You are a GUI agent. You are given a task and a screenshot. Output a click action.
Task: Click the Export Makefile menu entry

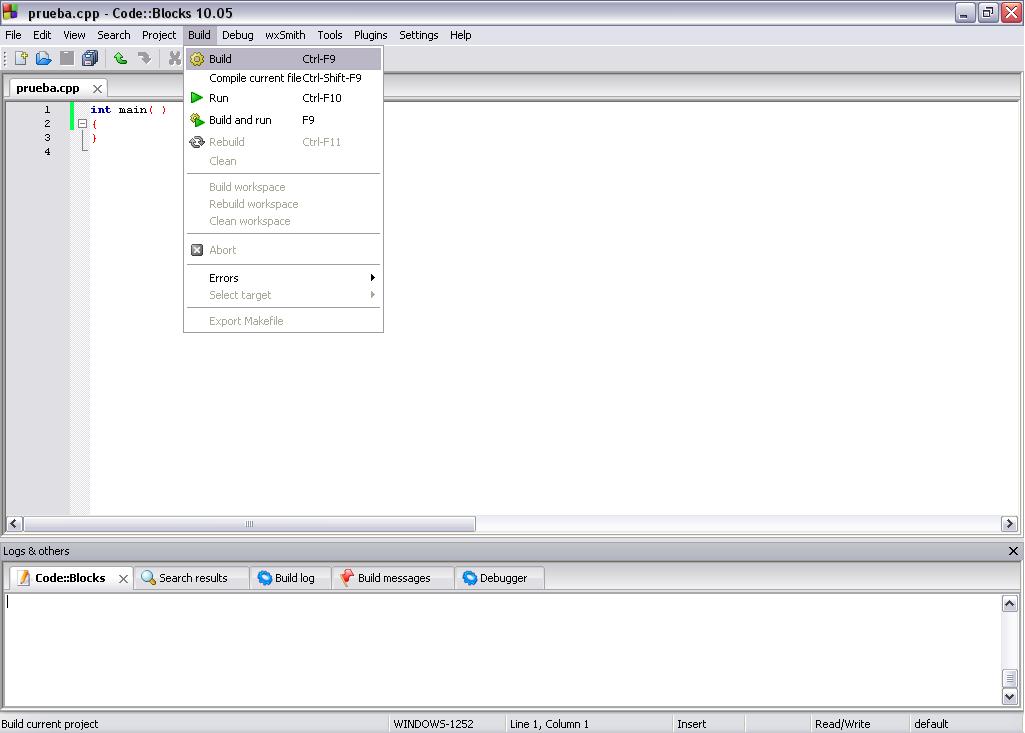pos(283,321)
